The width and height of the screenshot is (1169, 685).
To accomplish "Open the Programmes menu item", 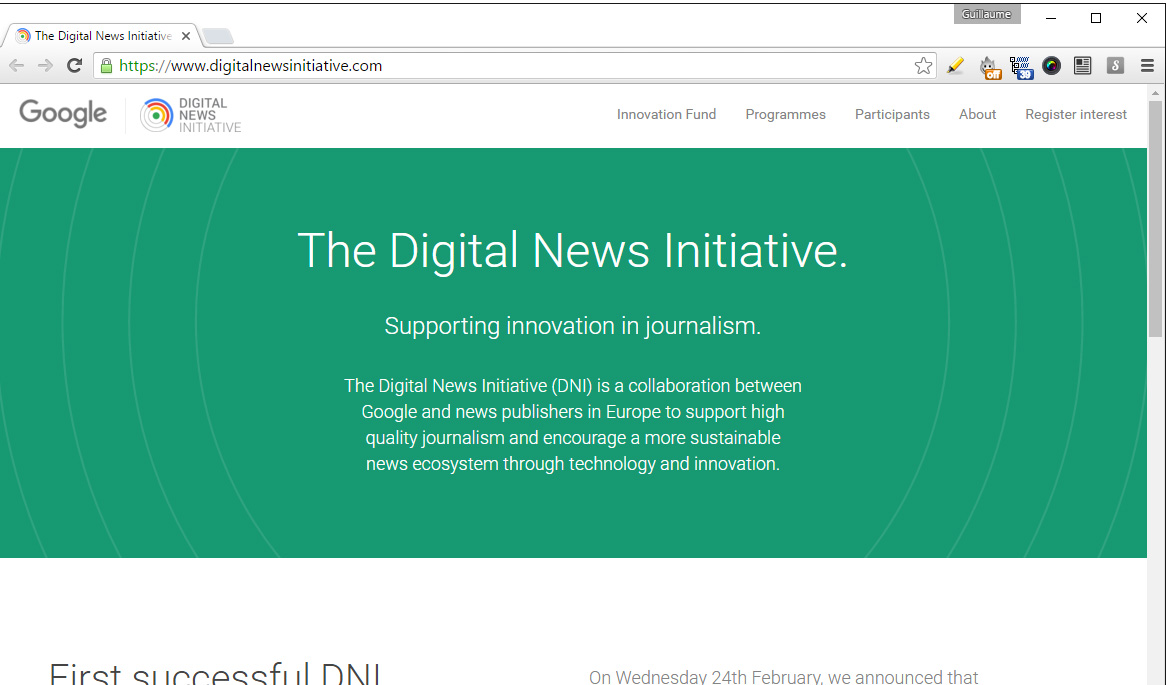I will [x=785, y=114].
